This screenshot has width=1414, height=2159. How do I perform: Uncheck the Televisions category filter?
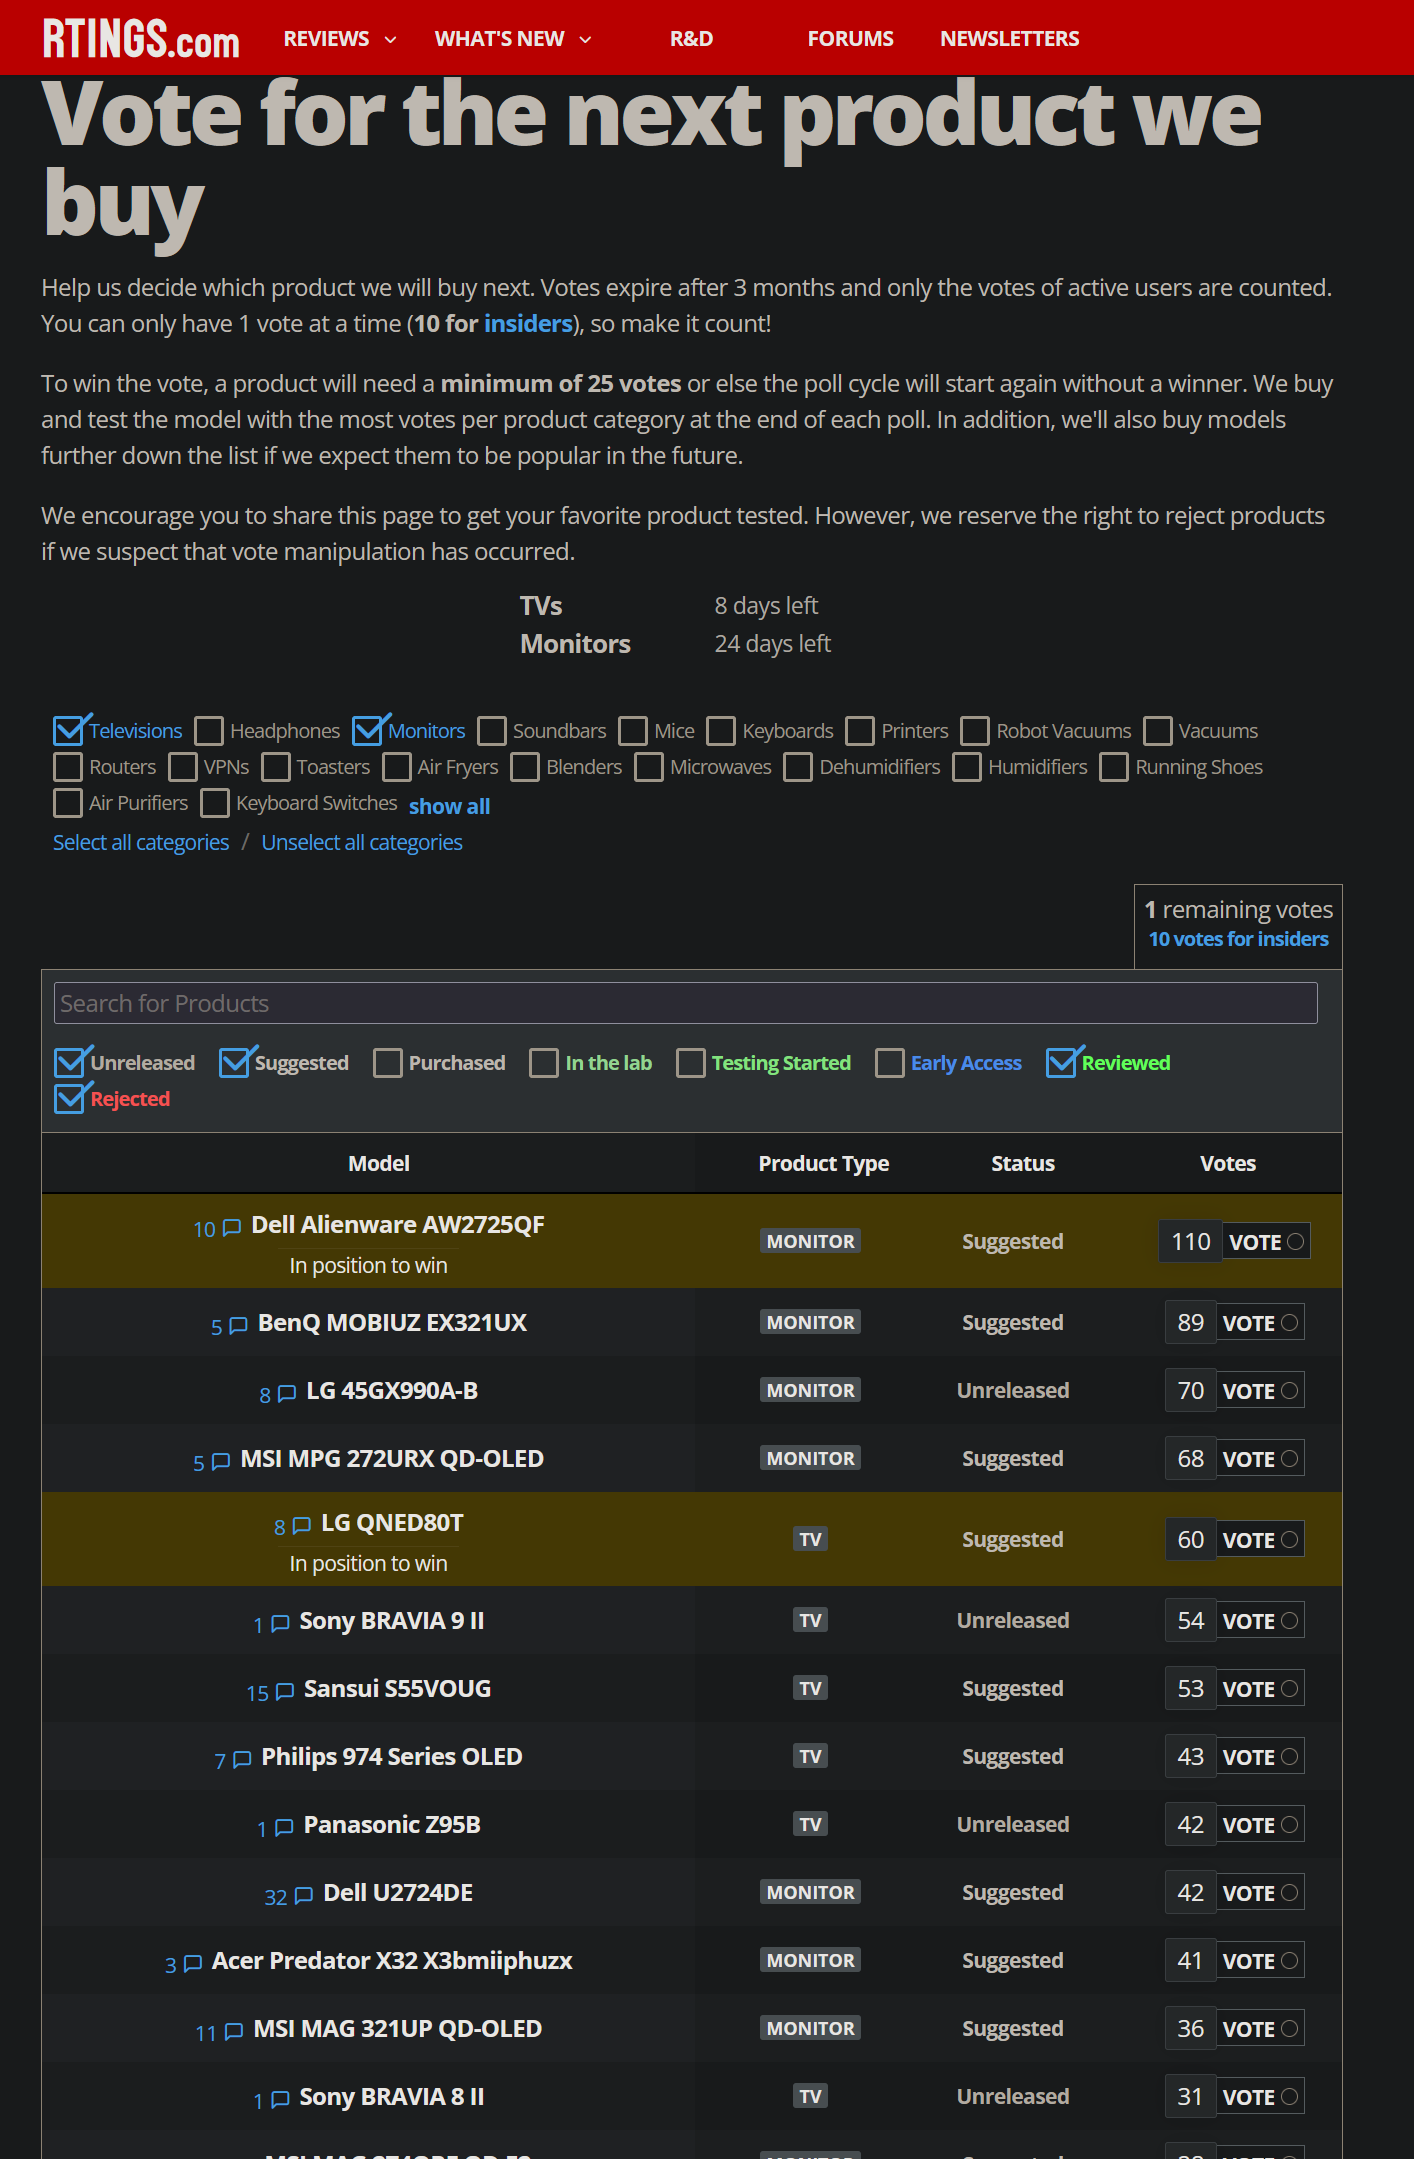pos(67,730)
